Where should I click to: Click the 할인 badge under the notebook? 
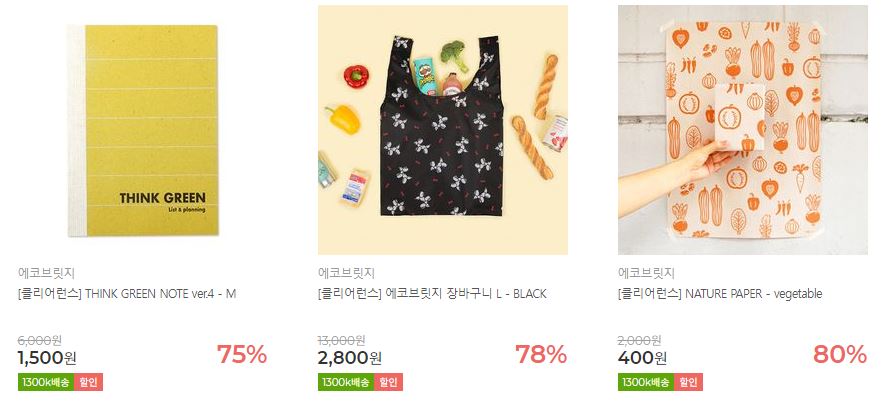tap(88, 382)
